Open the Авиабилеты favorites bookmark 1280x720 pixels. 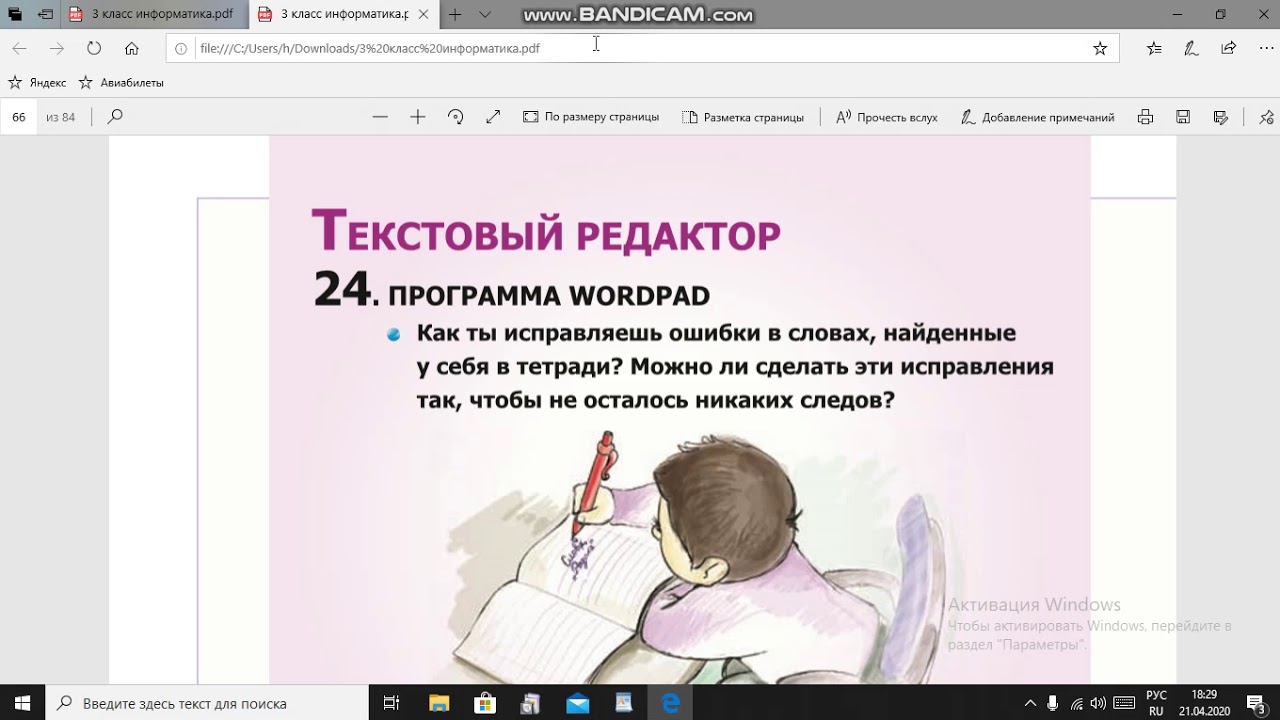point(122,83)
